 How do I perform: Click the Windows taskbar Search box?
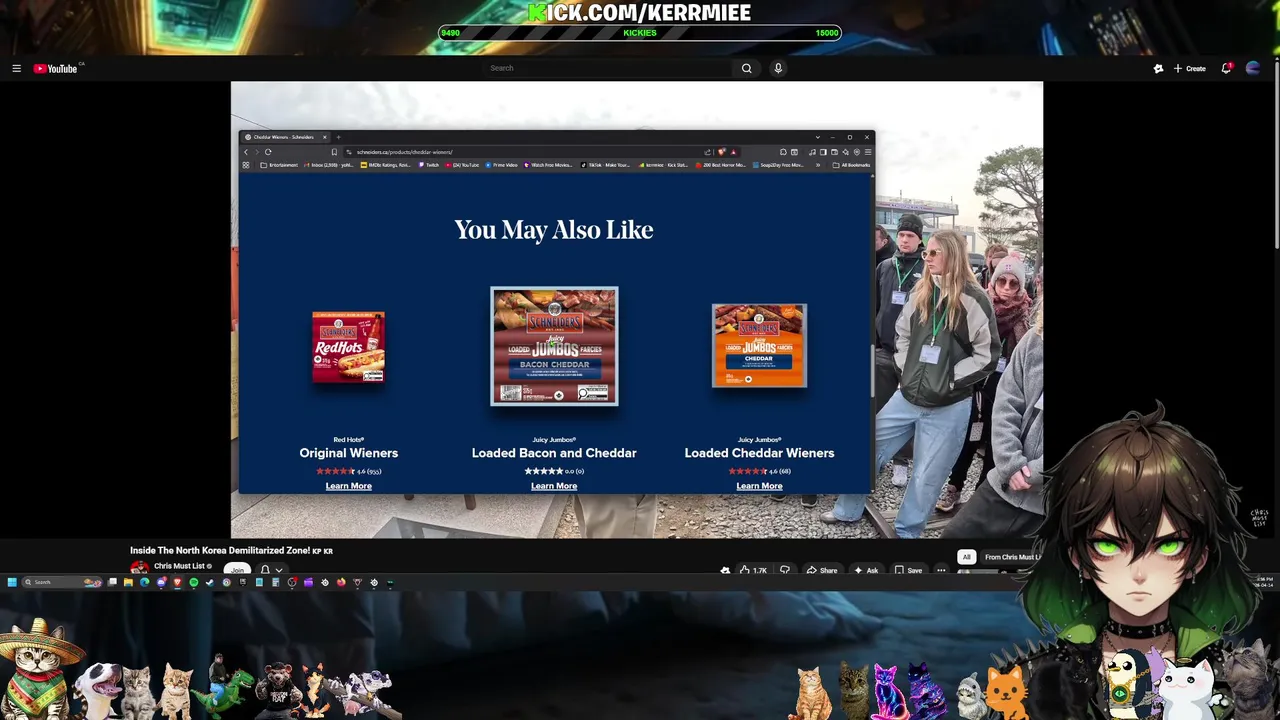(62, 582)
